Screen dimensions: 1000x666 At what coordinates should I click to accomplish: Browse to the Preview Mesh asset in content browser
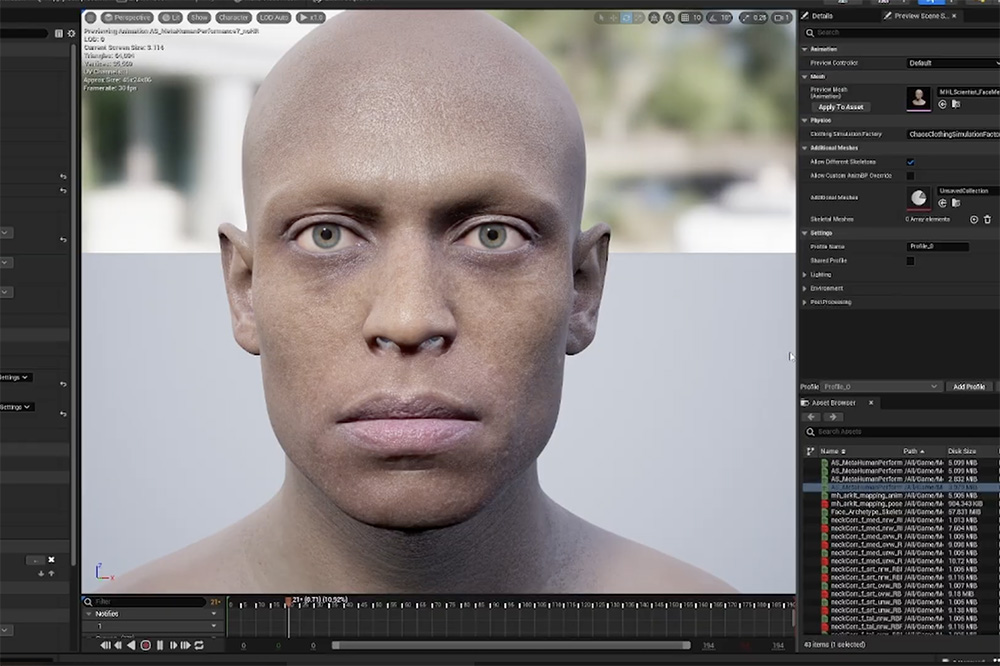956,104
